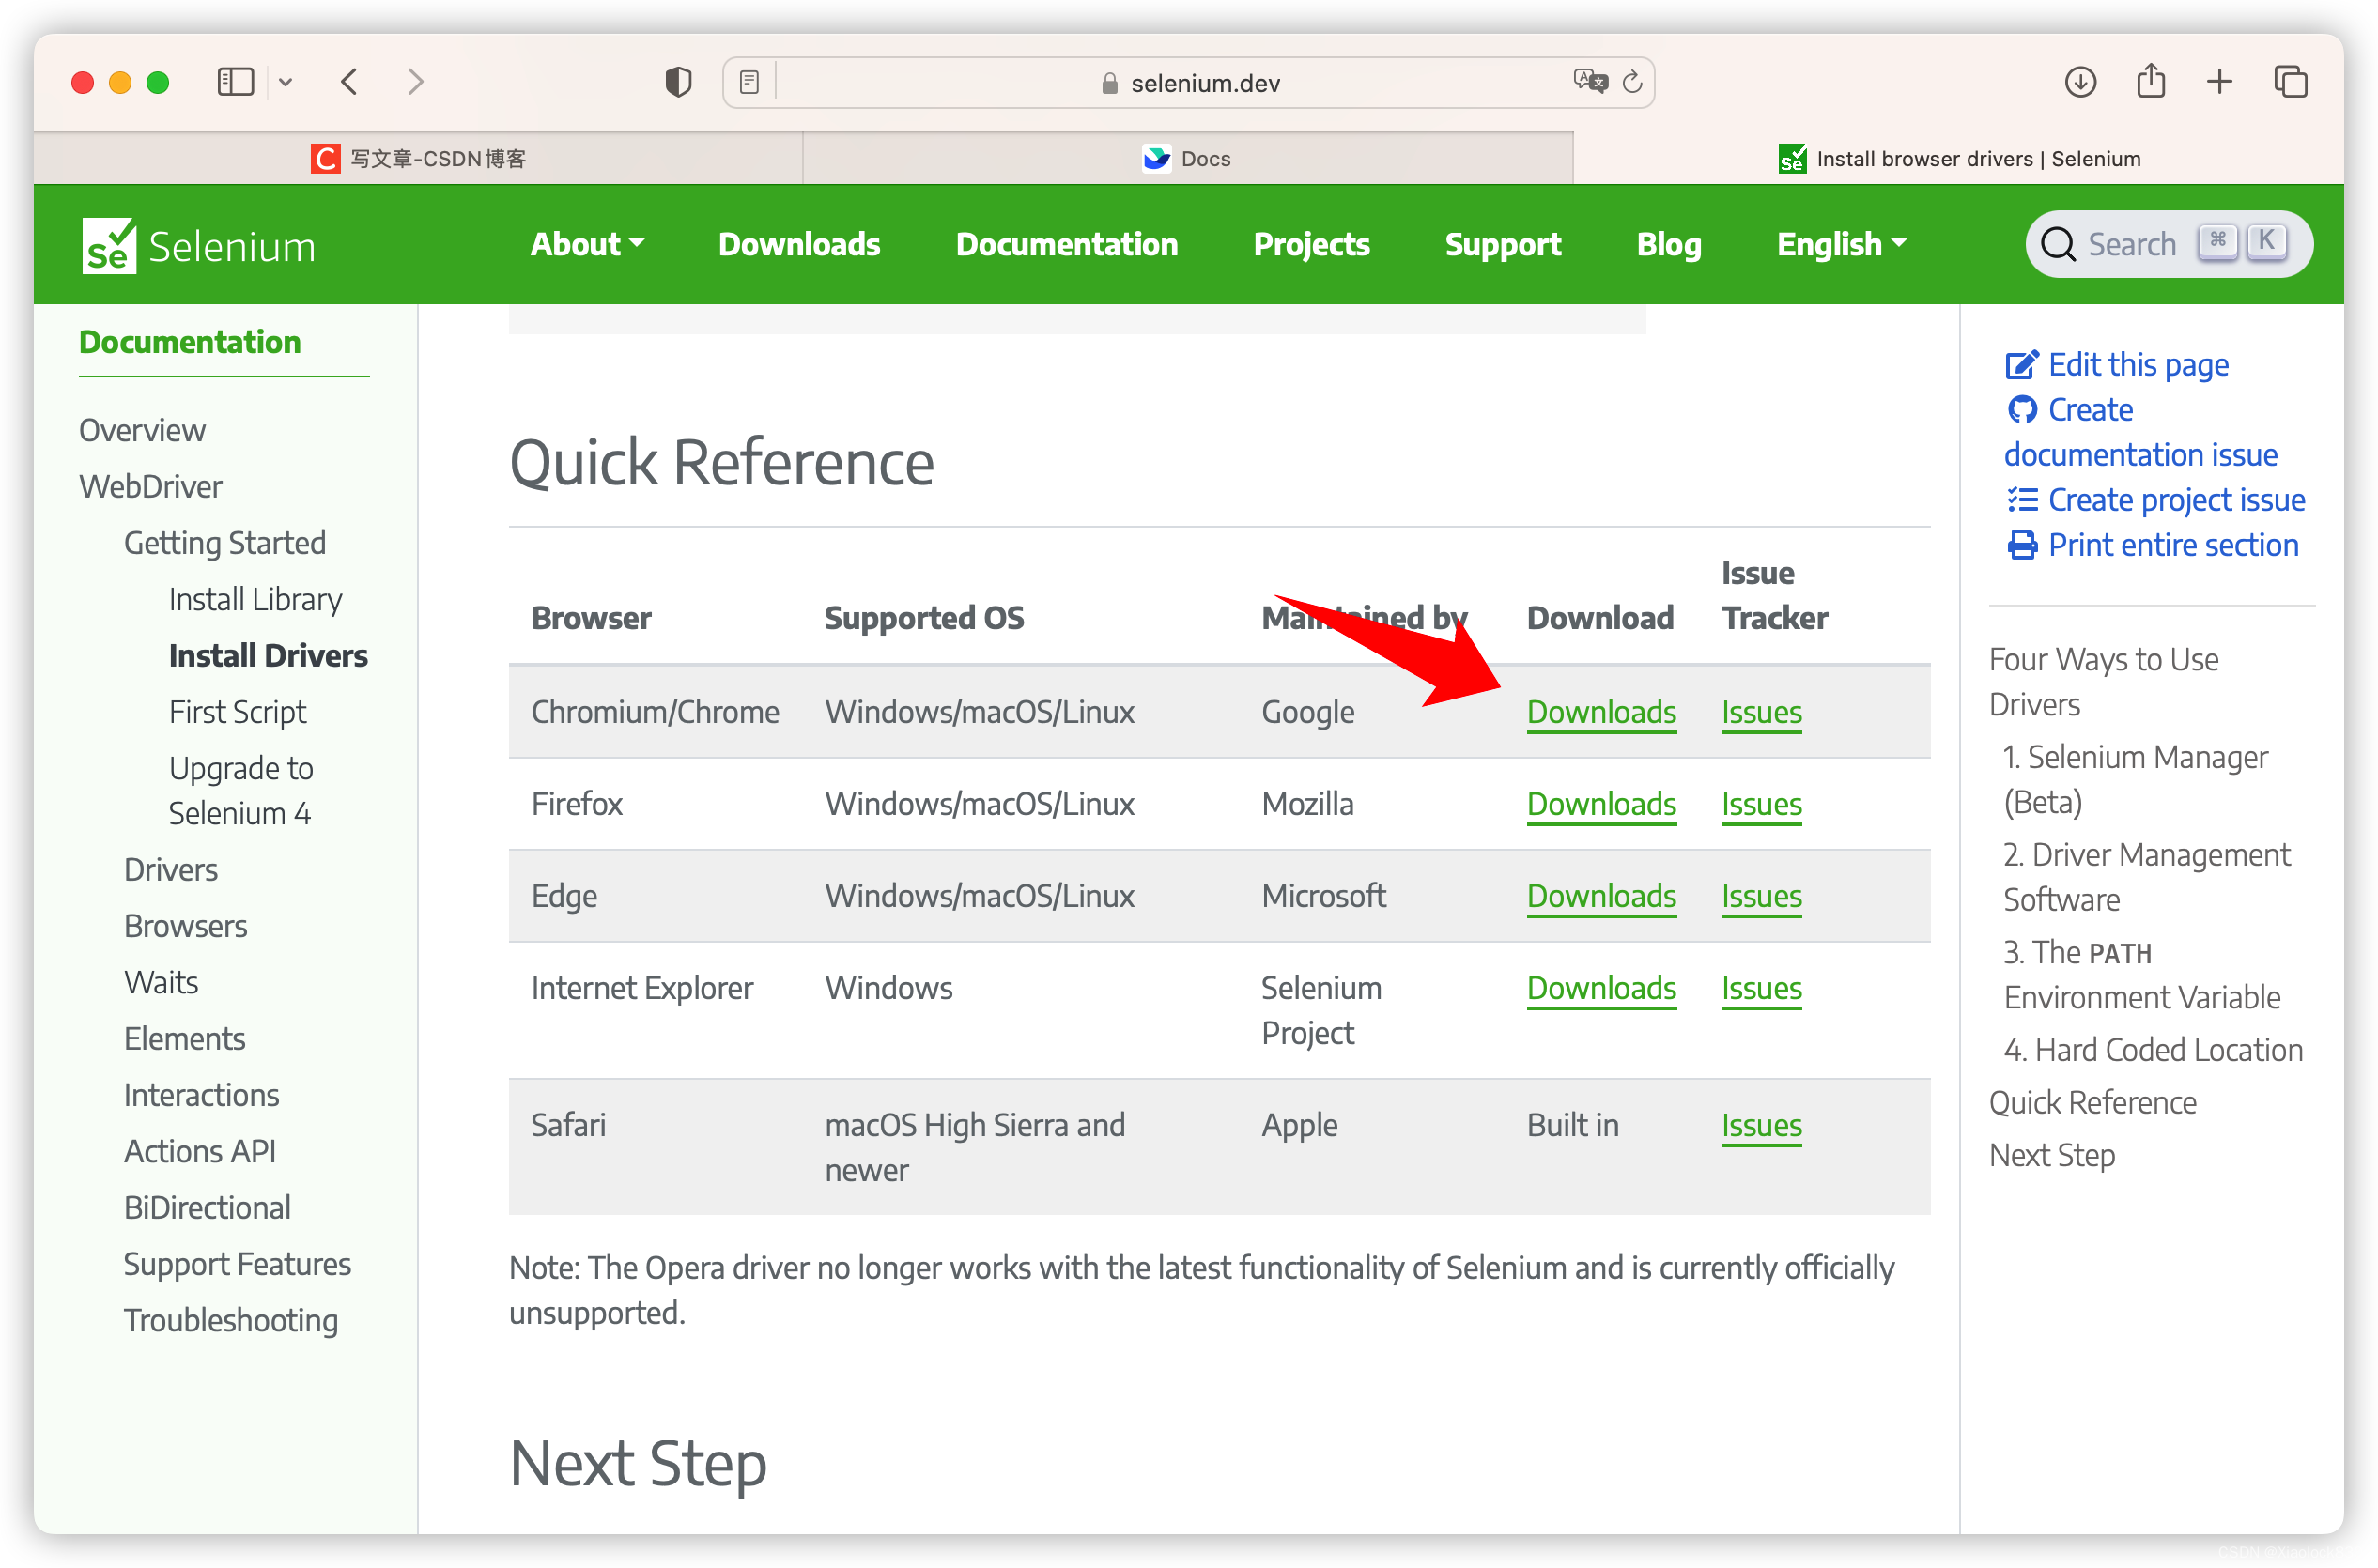2378x1568 pixels.
Task: Click Print entire section link
Action: tap(2152, 544)
